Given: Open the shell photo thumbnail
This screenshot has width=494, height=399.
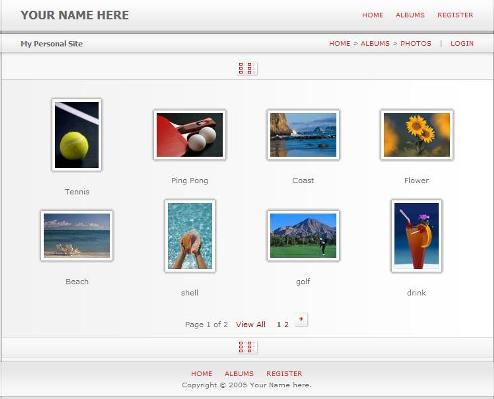Looking at the screenshot, I should tap(190, 236).
